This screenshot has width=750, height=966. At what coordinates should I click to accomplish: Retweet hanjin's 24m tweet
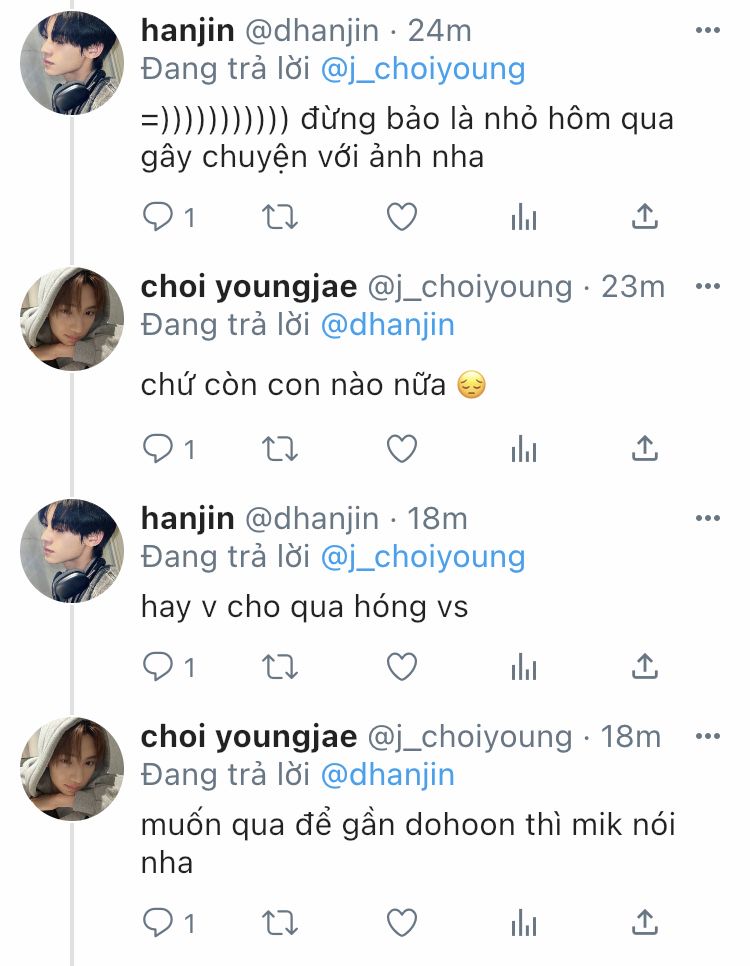[280, 217]
